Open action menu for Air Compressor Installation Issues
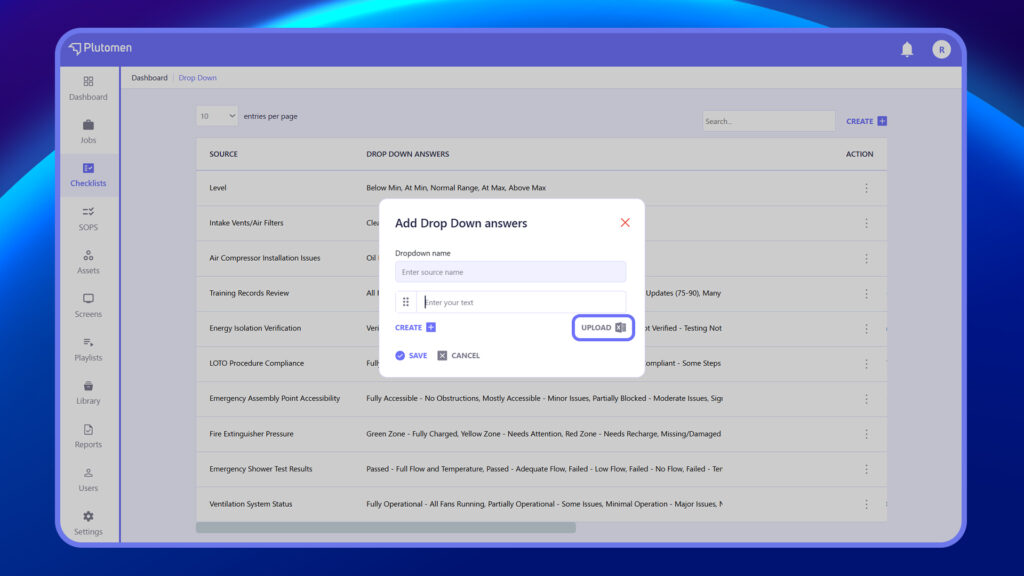This screenshot has height=576, width=1024. click(866, 259)
